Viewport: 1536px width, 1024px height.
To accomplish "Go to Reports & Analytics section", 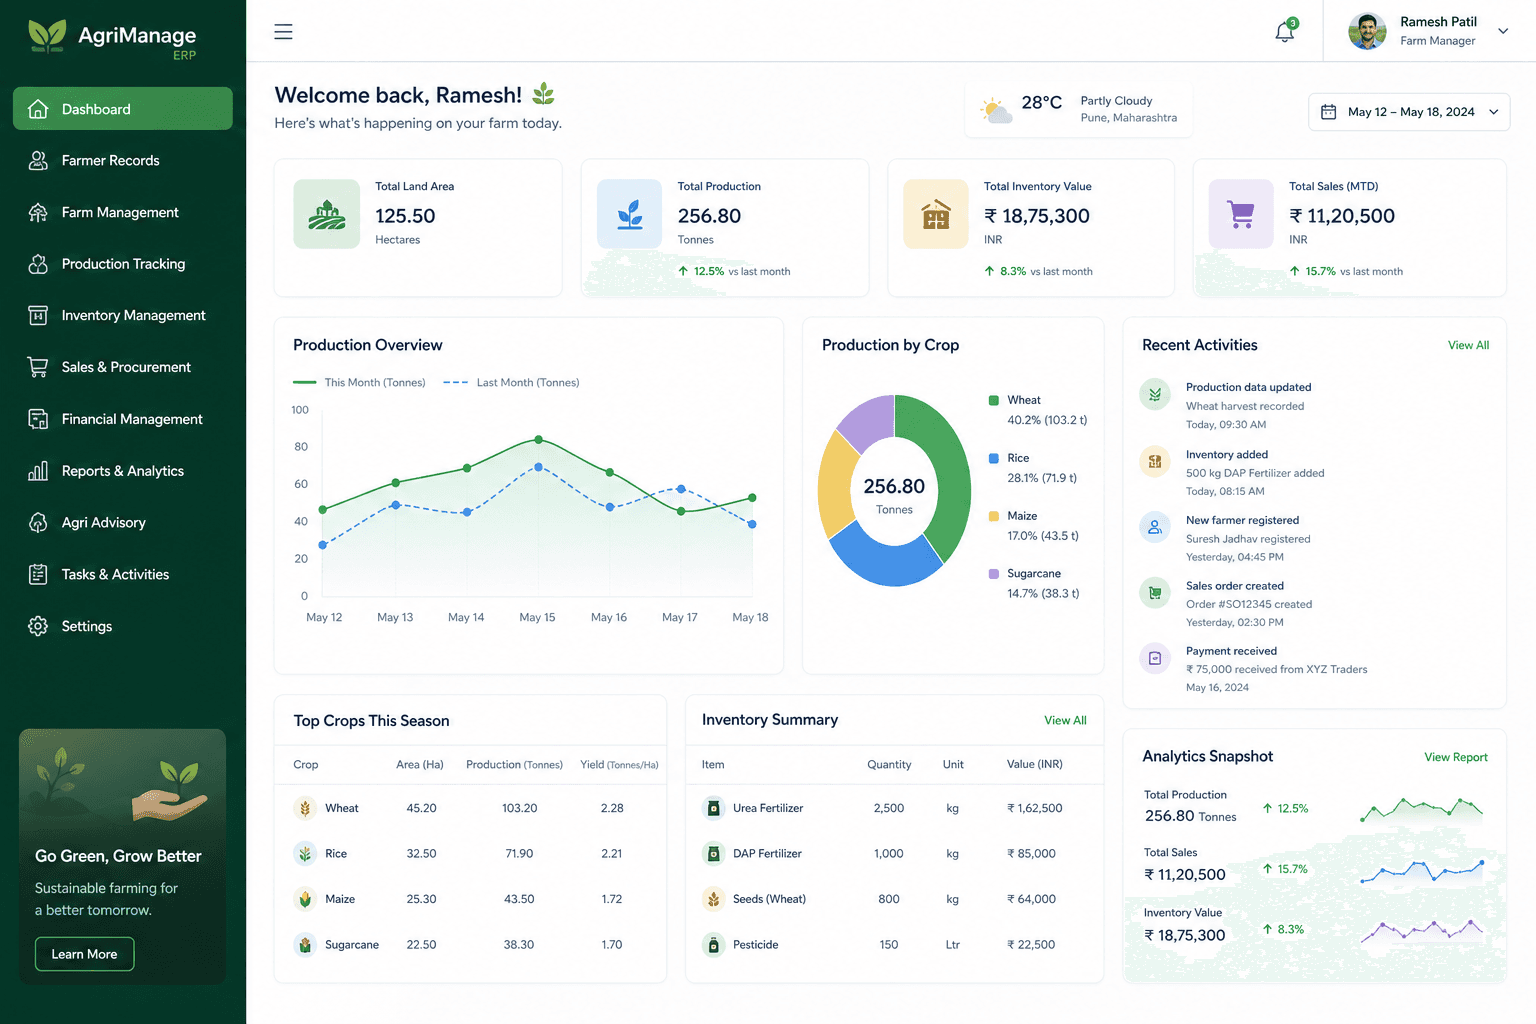I will click(x=123, y=471).
